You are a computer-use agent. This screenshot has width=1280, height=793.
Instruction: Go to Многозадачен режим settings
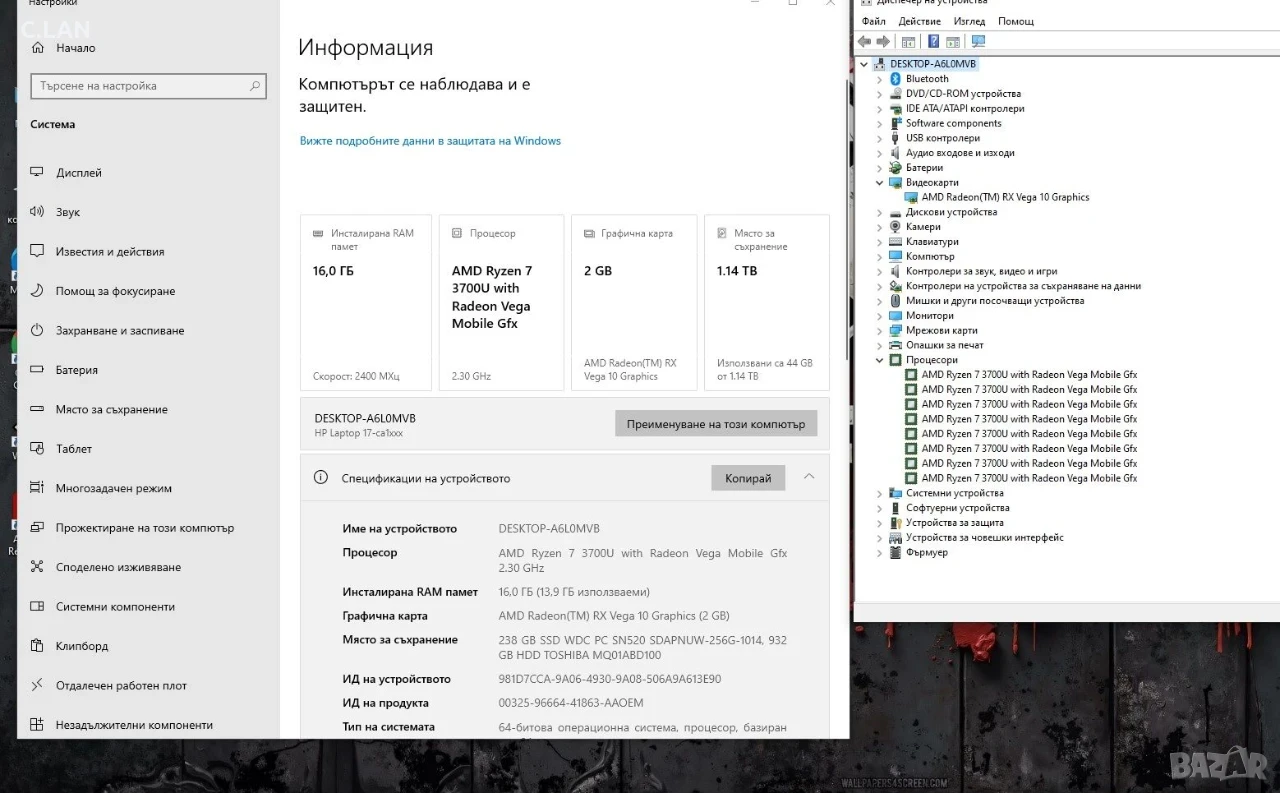(x=114, y=488)
